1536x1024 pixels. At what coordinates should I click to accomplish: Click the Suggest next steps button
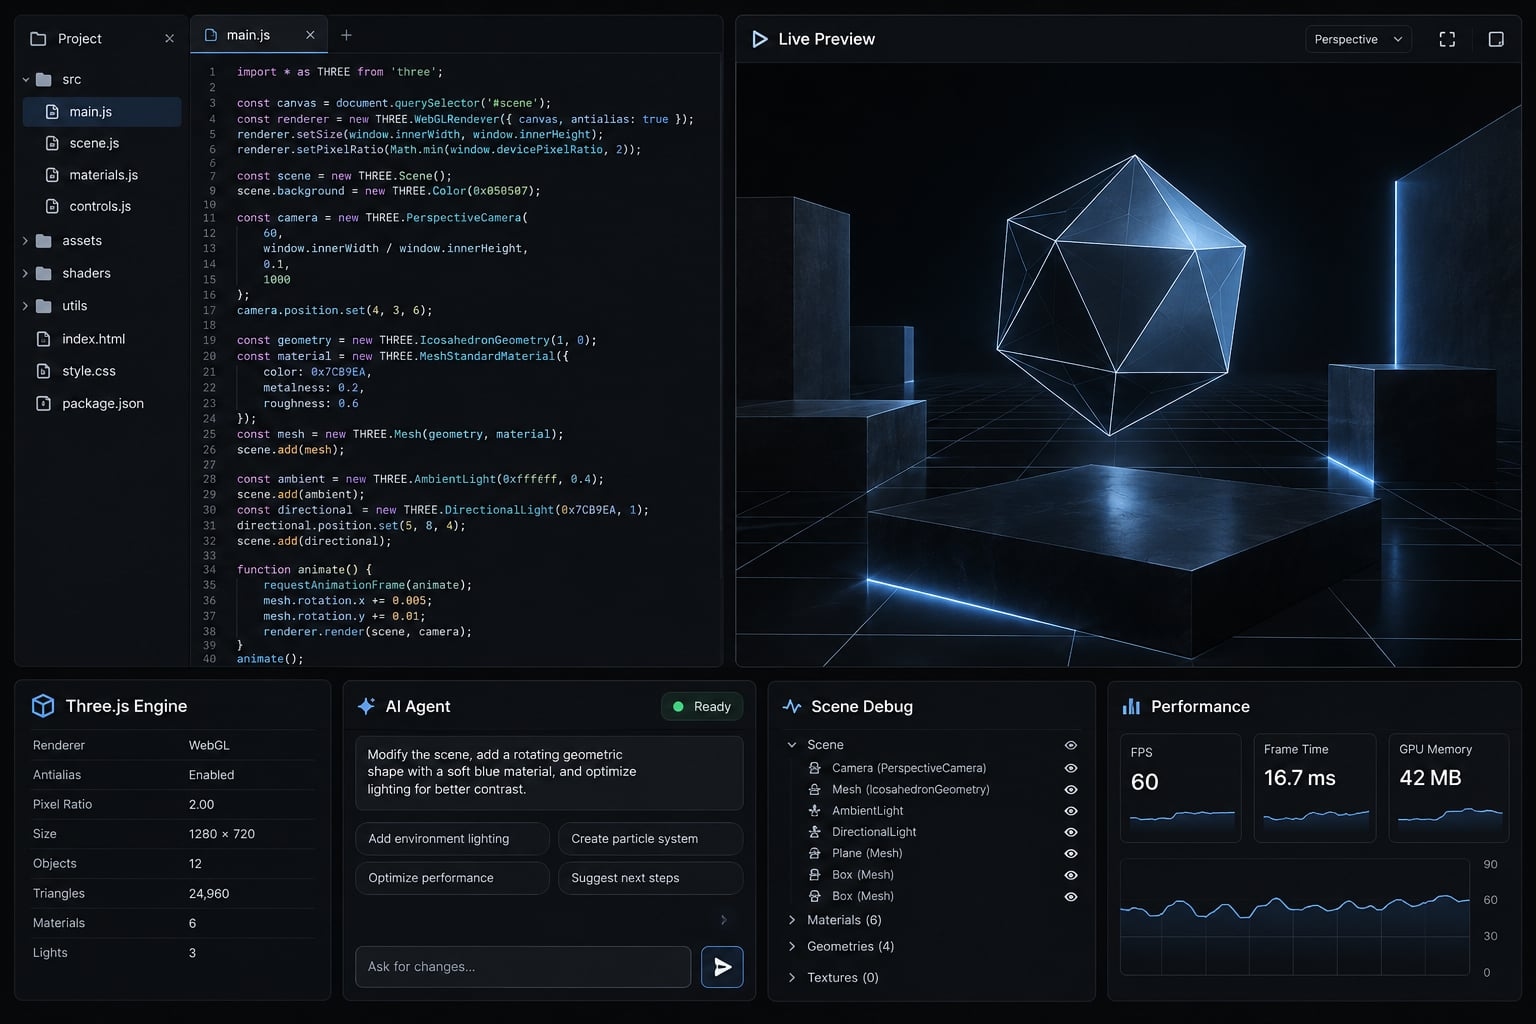(x=650, y=878)
